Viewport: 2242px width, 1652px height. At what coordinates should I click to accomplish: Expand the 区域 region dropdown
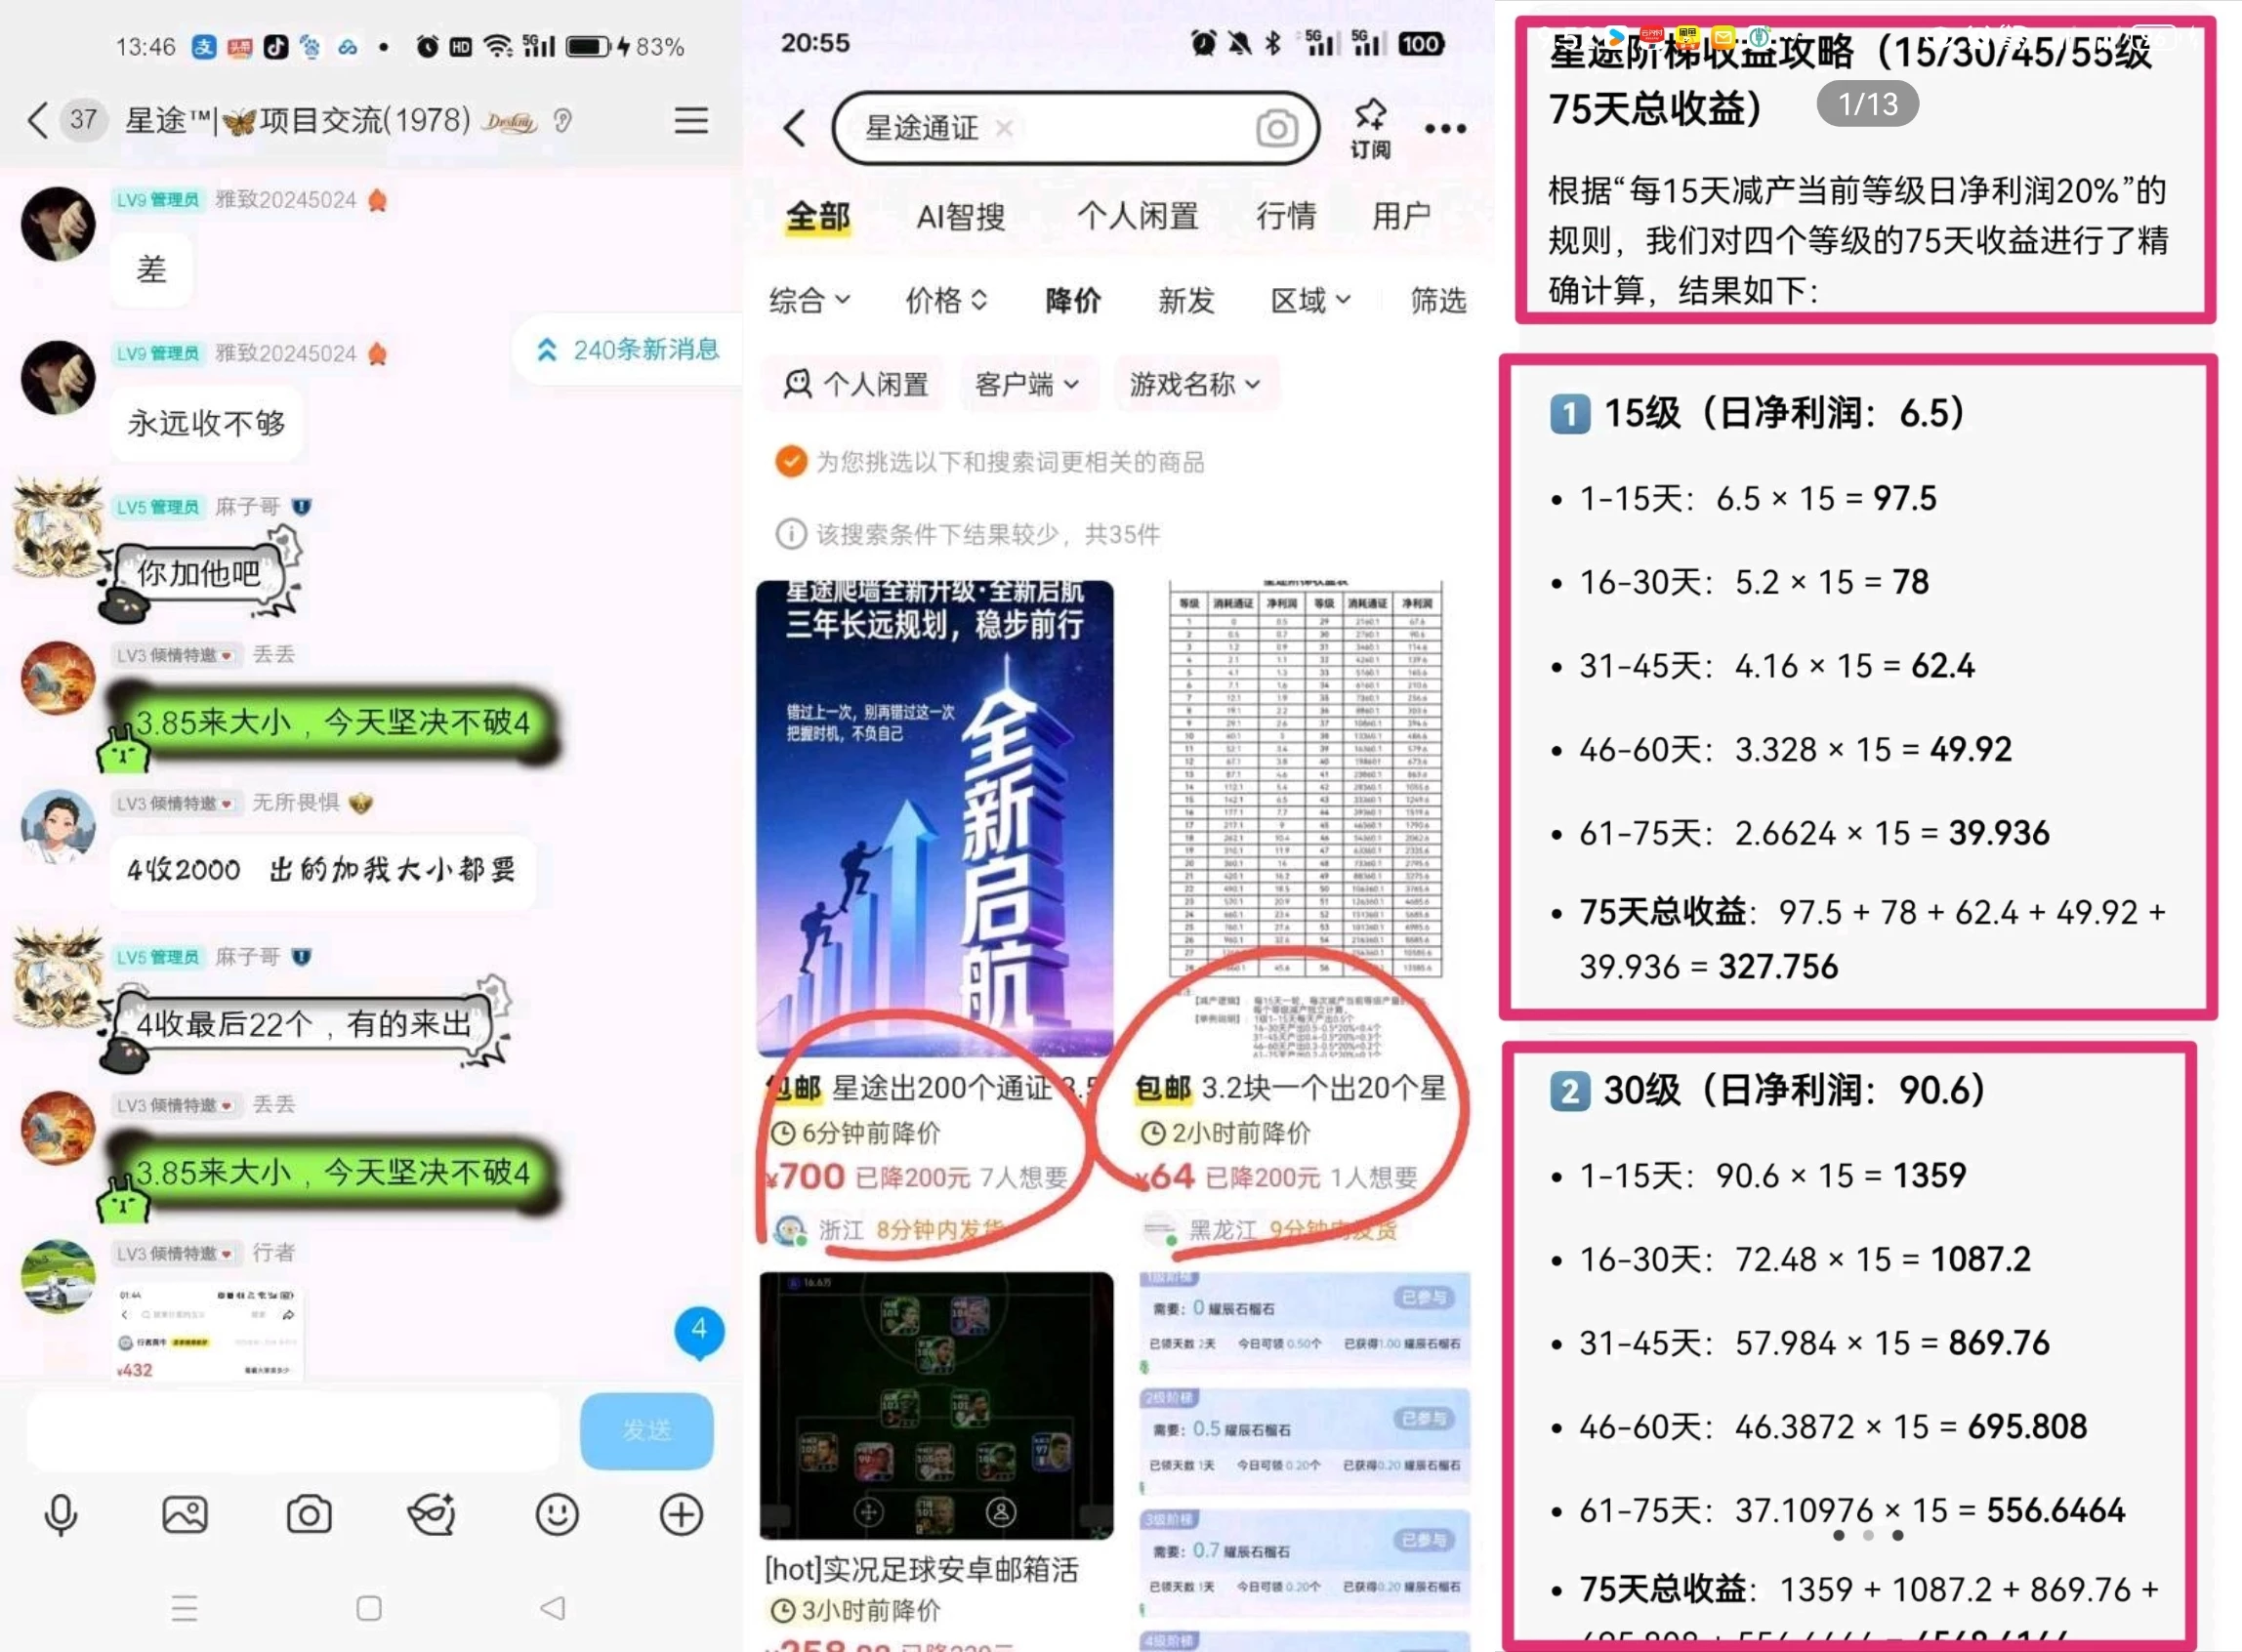(x=1310, y=300)
